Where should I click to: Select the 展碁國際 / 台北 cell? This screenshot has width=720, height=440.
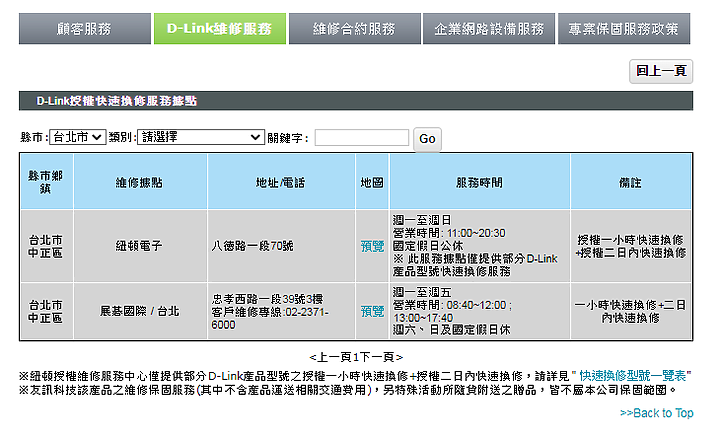coord(139,311)
